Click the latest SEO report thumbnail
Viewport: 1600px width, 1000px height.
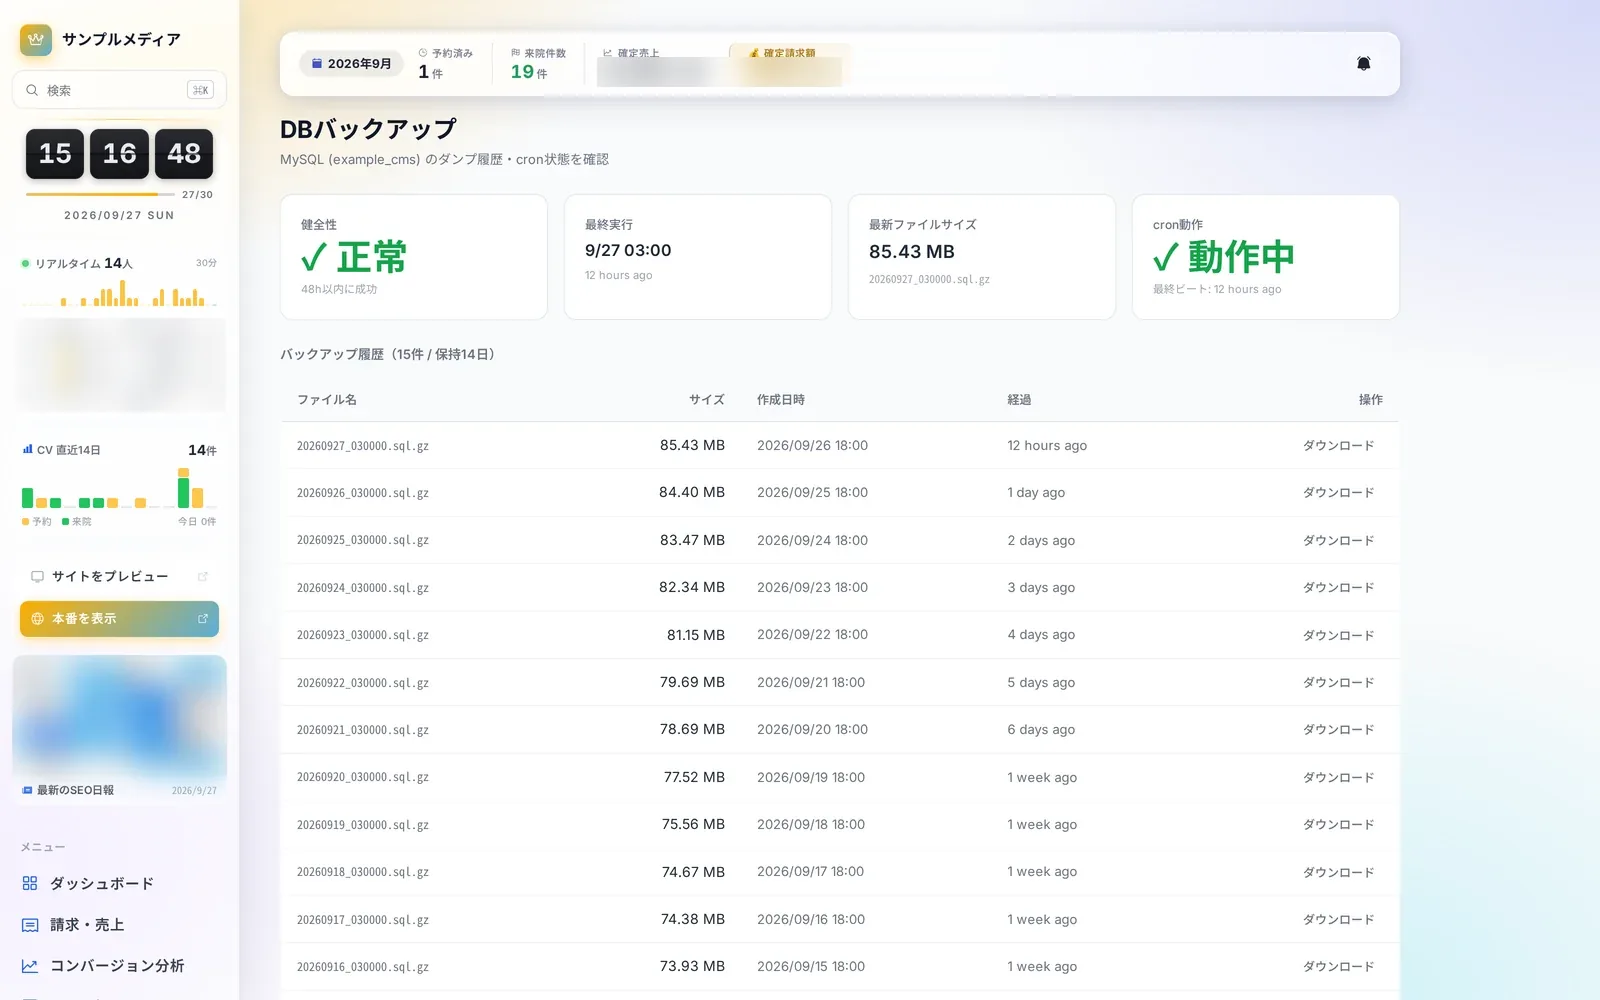coord(119,717)
